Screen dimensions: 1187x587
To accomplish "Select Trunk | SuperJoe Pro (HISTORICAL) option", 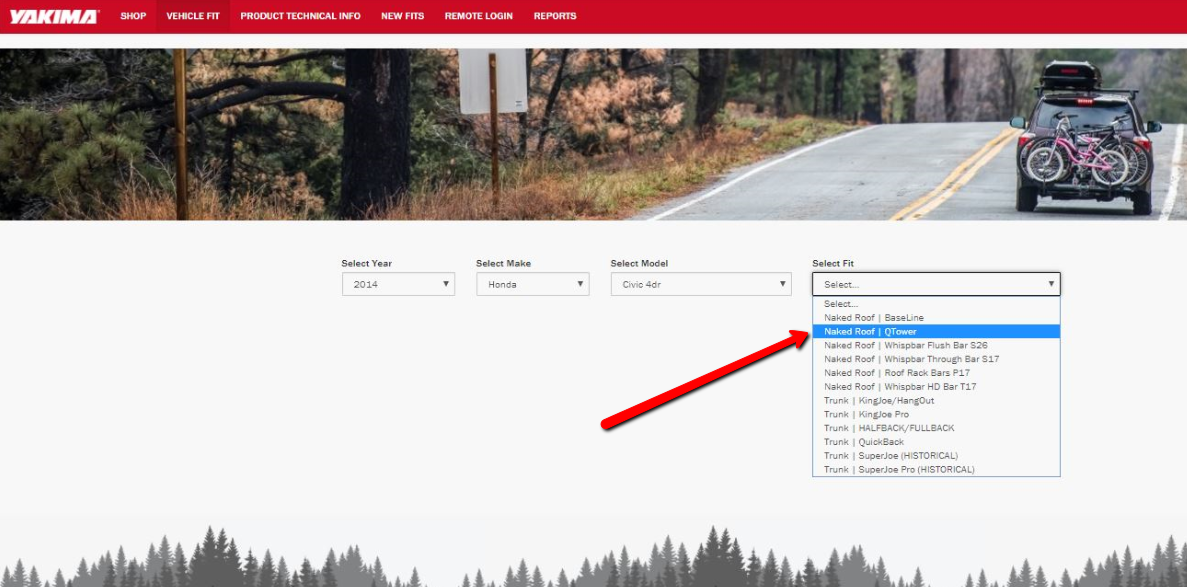I will point(936,470).
